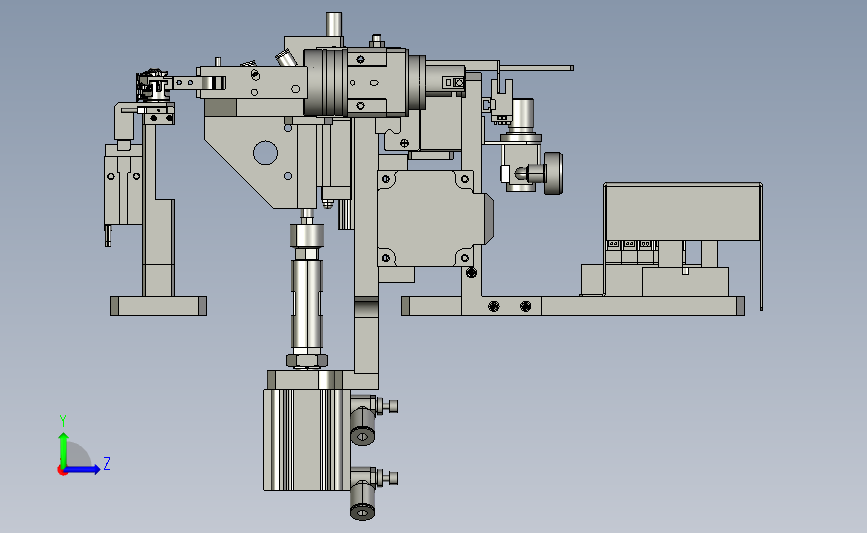Select the large rectangular cover box on the right

pyautogui.click(x=683, y=212)
